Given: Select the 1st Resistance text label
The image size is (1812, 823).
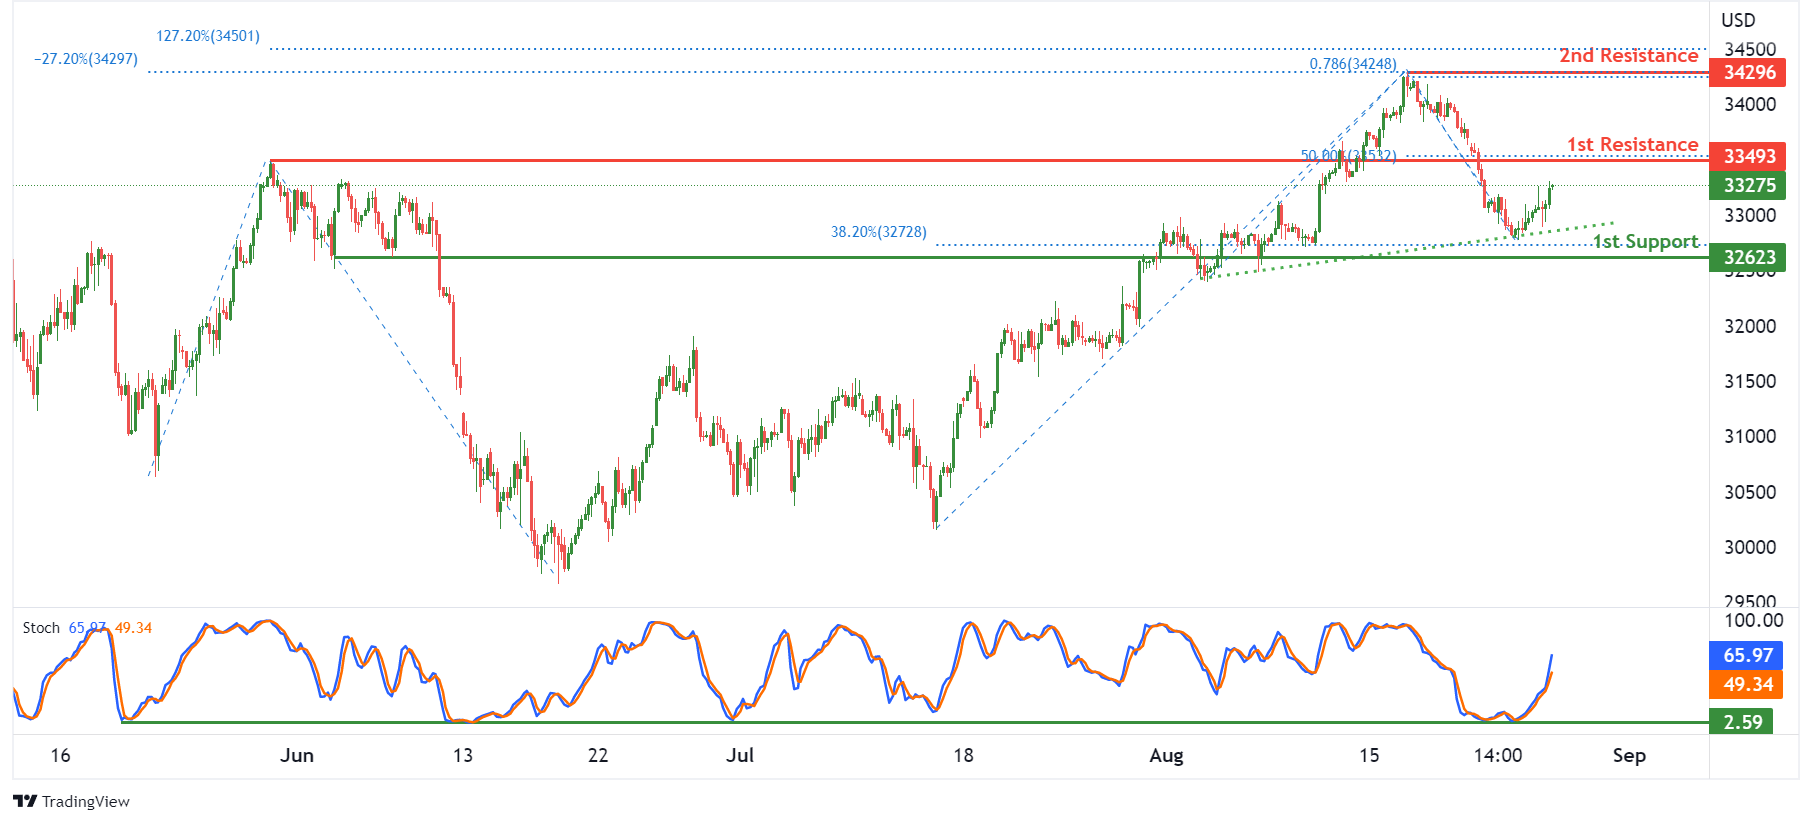Looking at the screenshot, I should [1632, 145].
